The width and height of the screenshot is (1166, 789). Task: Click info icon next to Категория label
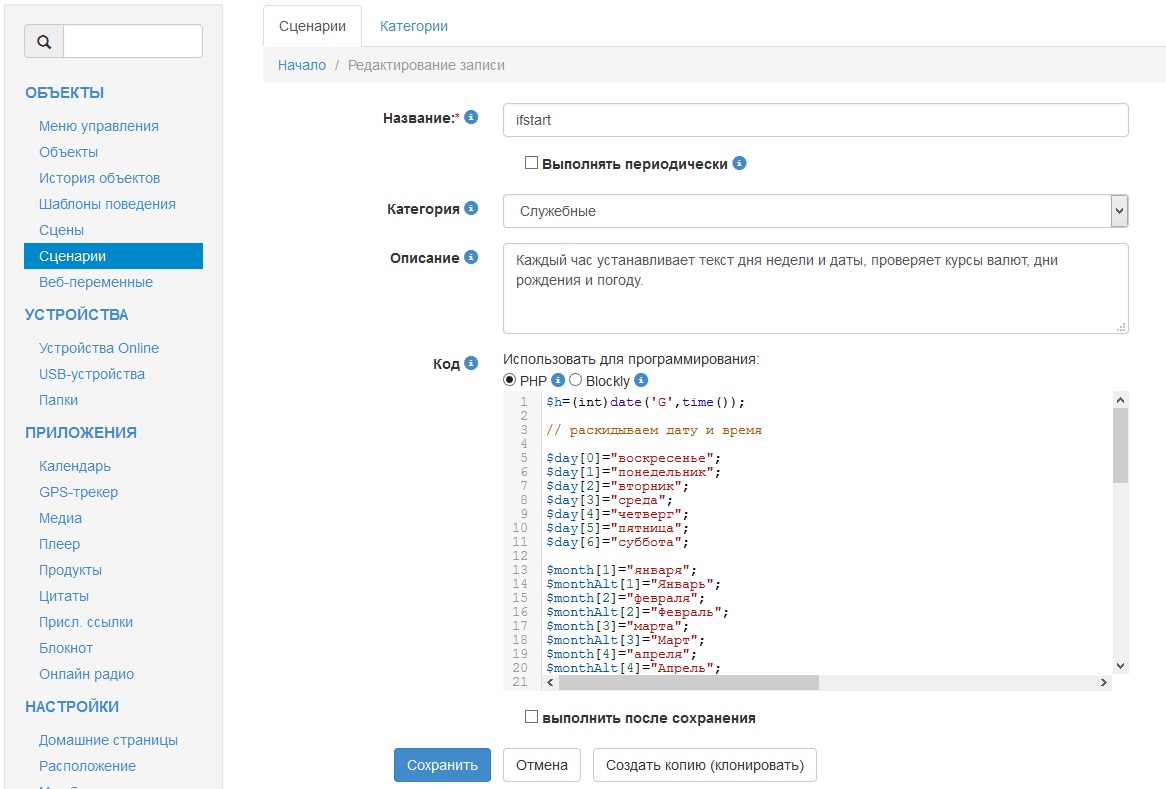(x=472, y=209)
